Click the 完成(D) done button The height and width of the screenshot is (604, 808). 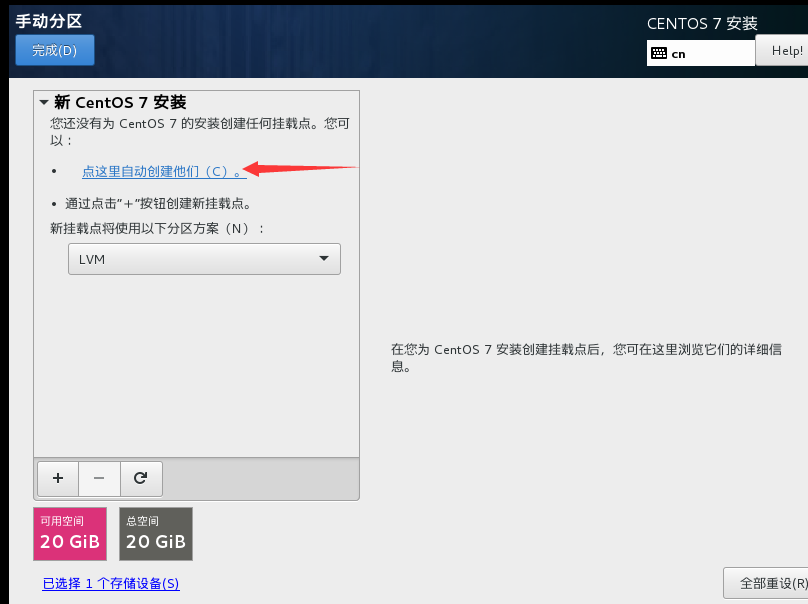point(55,50)
